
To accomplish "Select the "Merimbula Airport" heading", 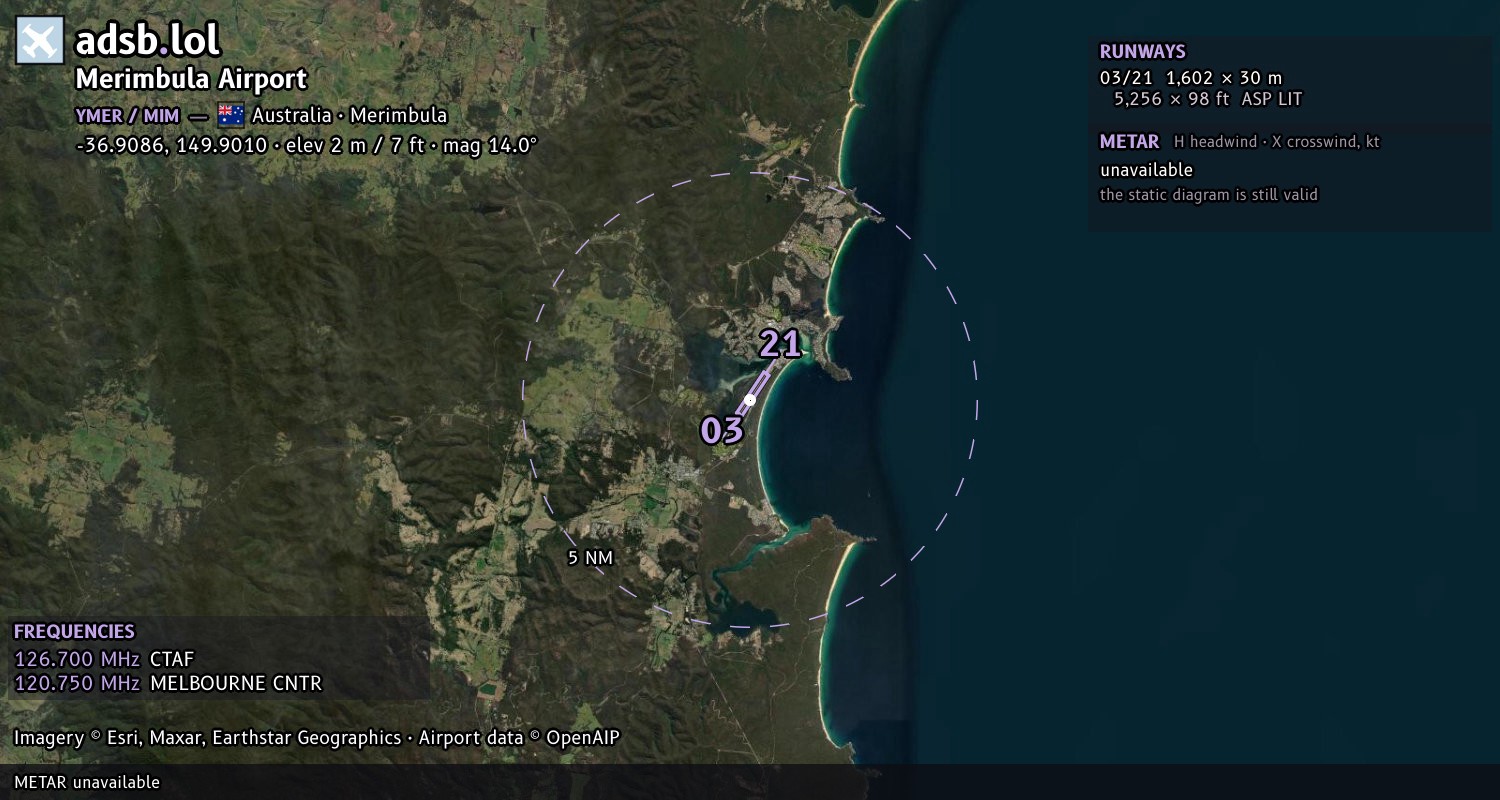I will (191, 79).
